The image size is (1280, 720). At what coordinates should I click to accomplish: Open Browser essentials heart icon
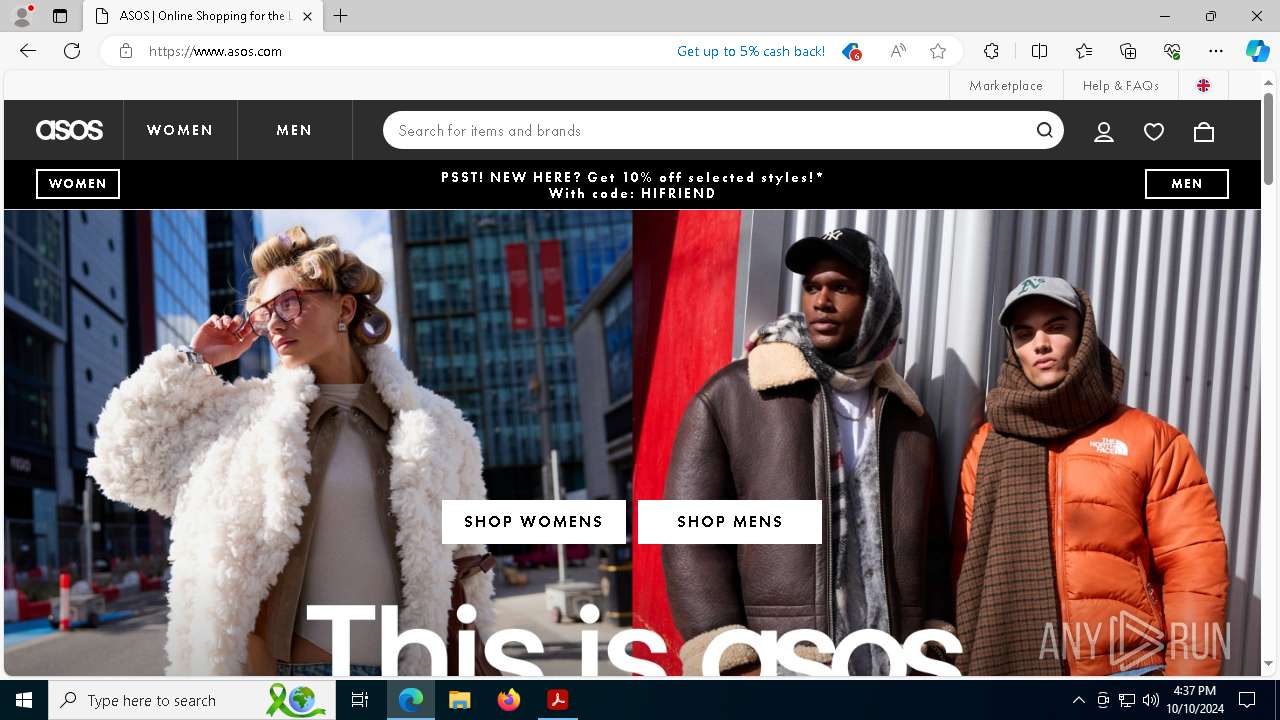1172,51
